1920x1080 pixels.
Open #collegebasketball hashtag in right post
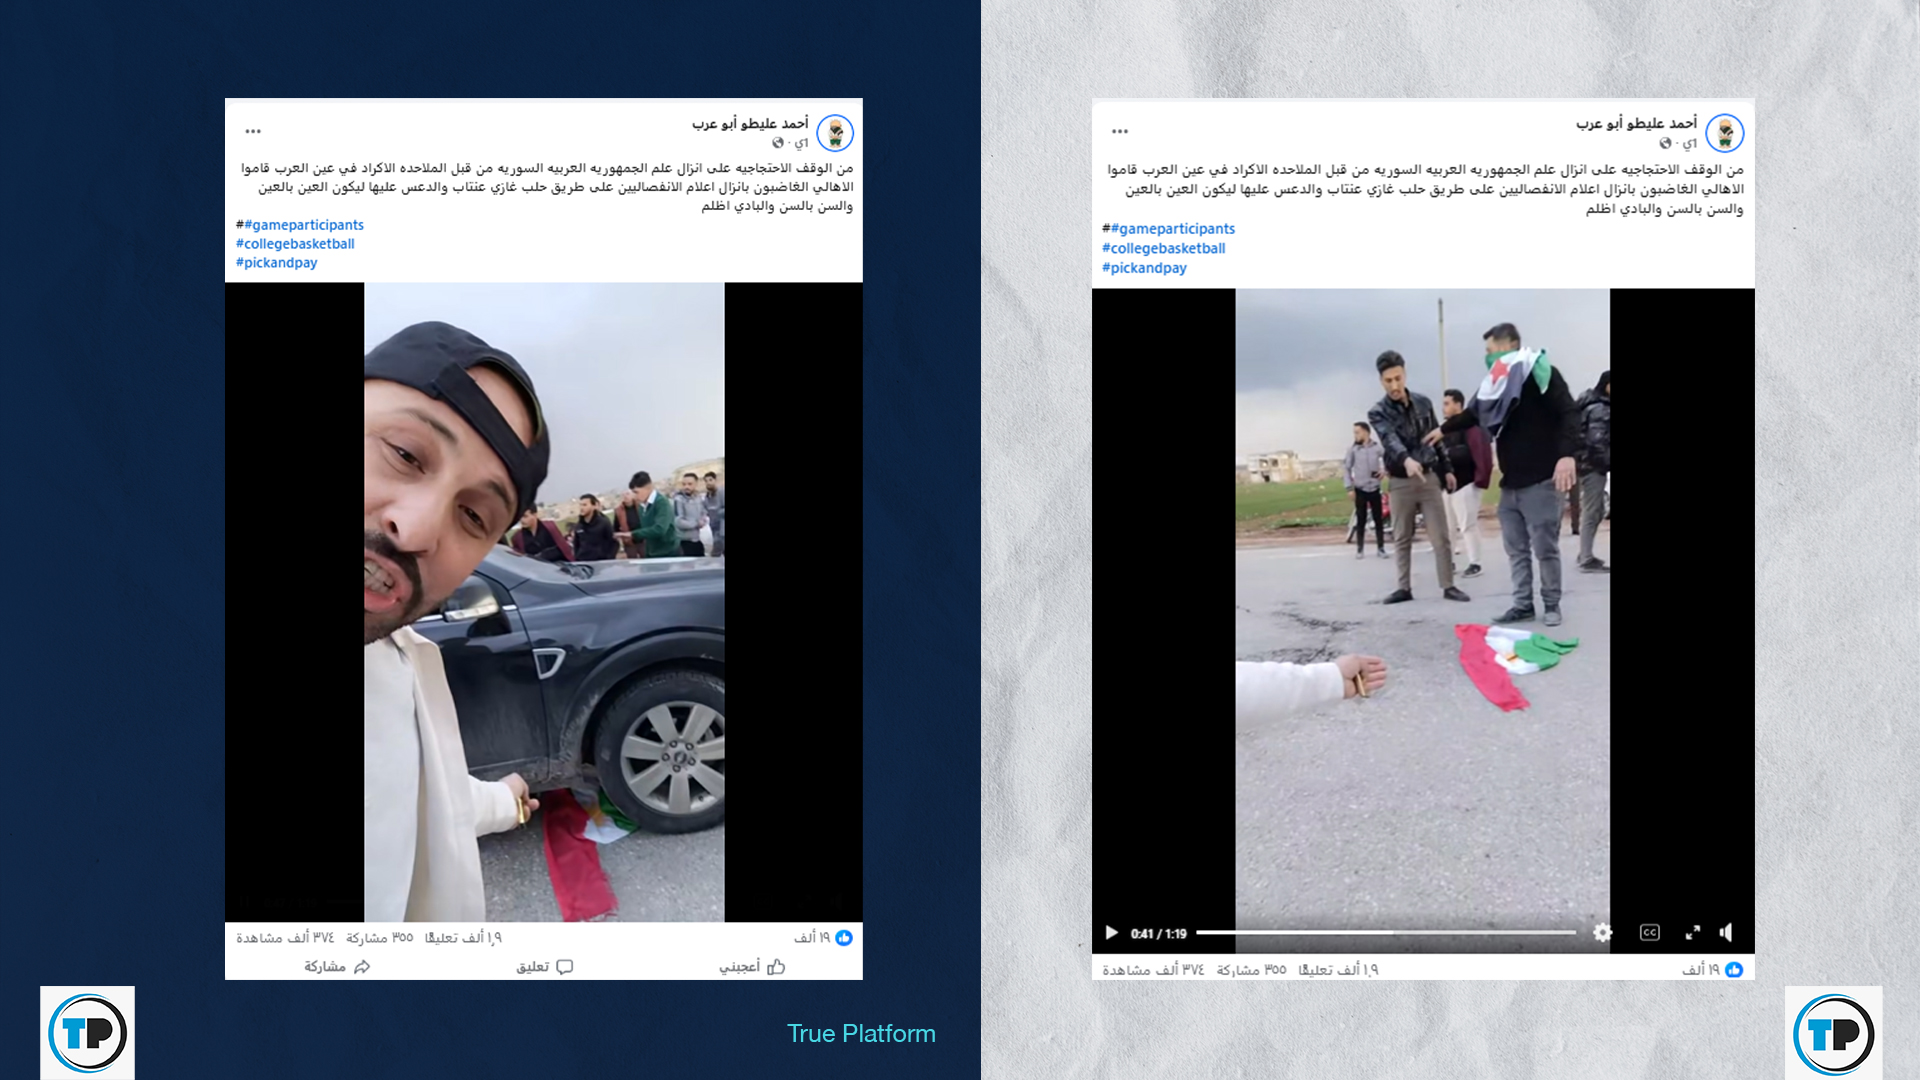pos(1164,248)
